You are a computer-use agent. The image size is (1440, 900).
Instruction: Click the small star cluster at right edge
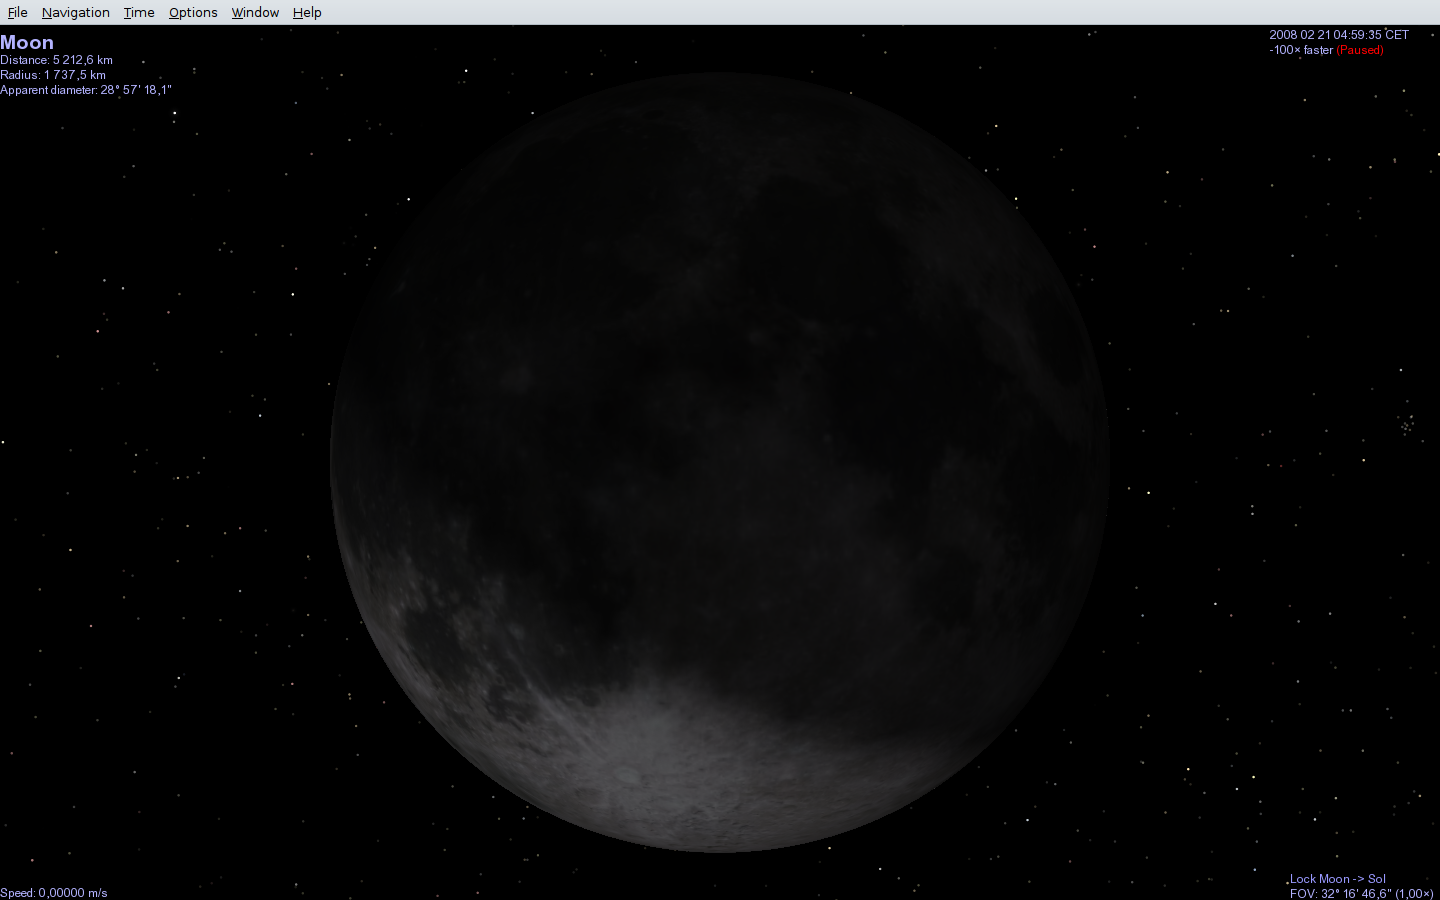click(1407, 425)
